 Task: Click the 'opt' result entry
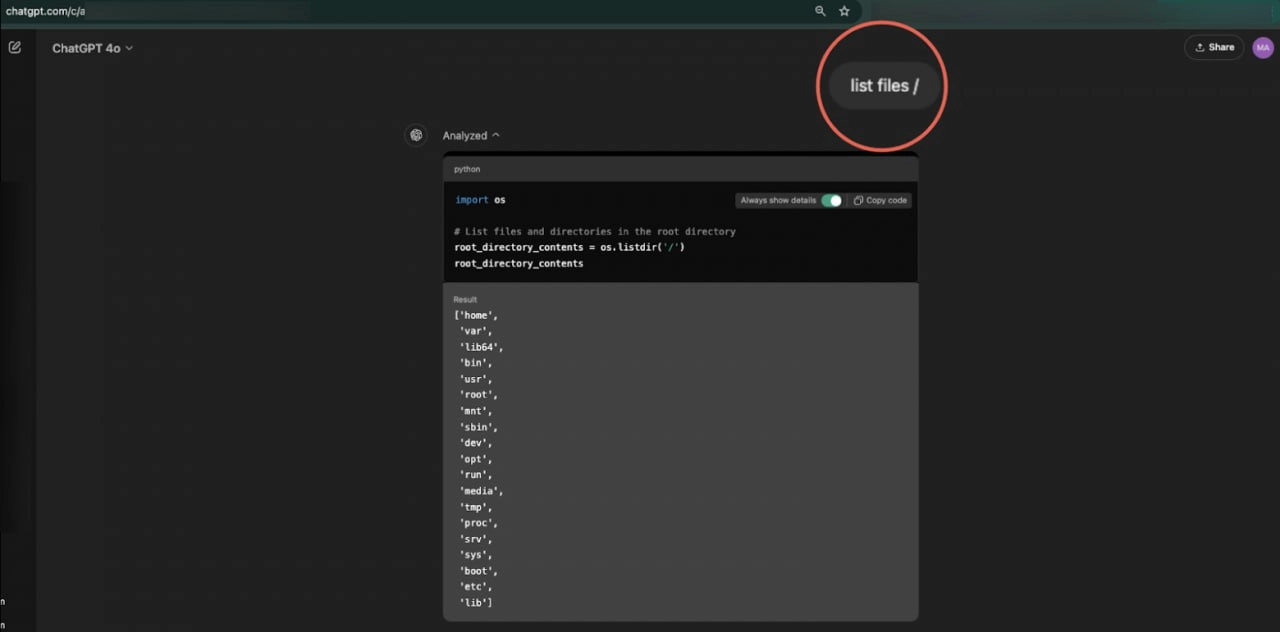pyautogui.click(x=476, y=459)
